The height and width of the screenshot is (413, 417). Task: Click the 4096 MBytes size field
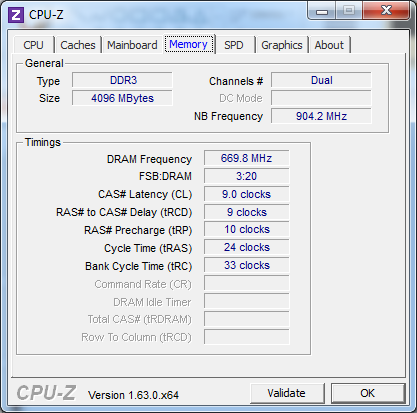122,98
